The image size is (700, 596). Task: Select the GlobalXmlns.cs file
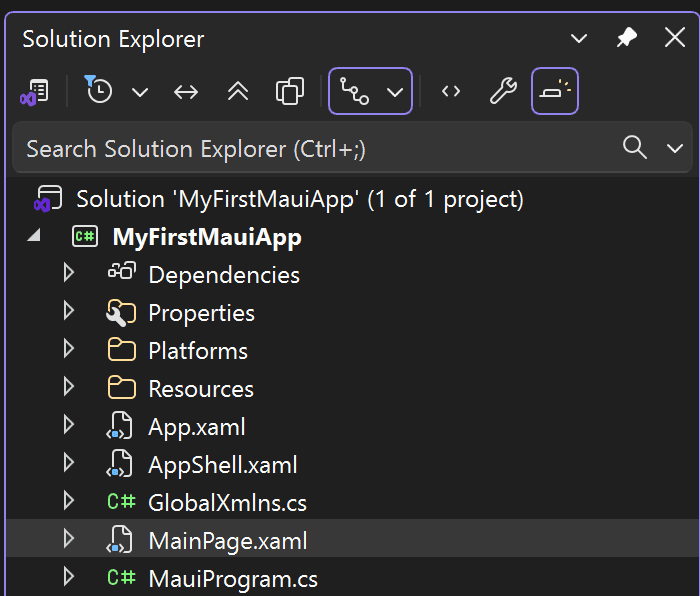point(228,504)
